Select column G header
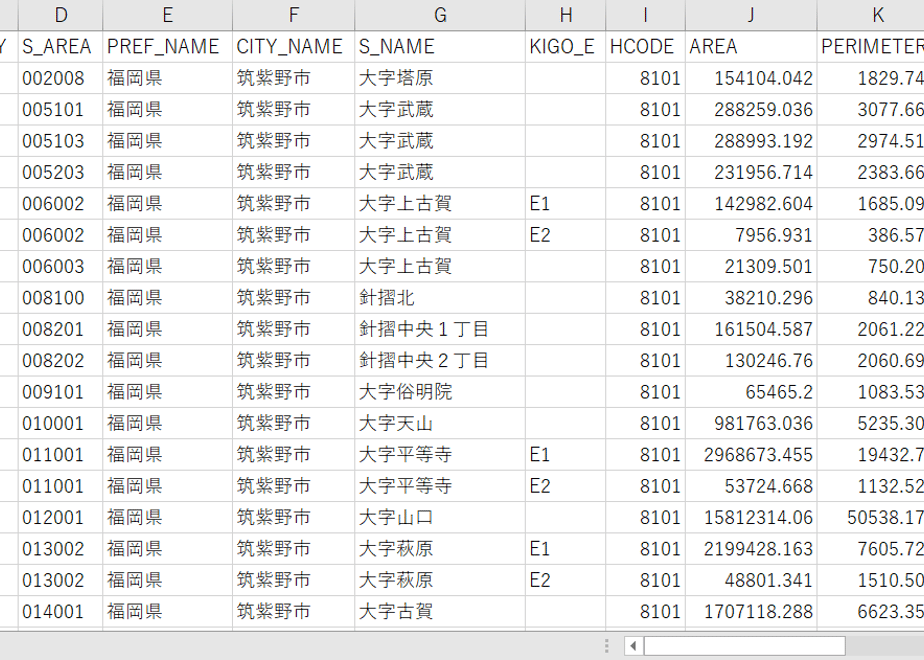This screenshot has height=660, width=924. pos(440,15)
